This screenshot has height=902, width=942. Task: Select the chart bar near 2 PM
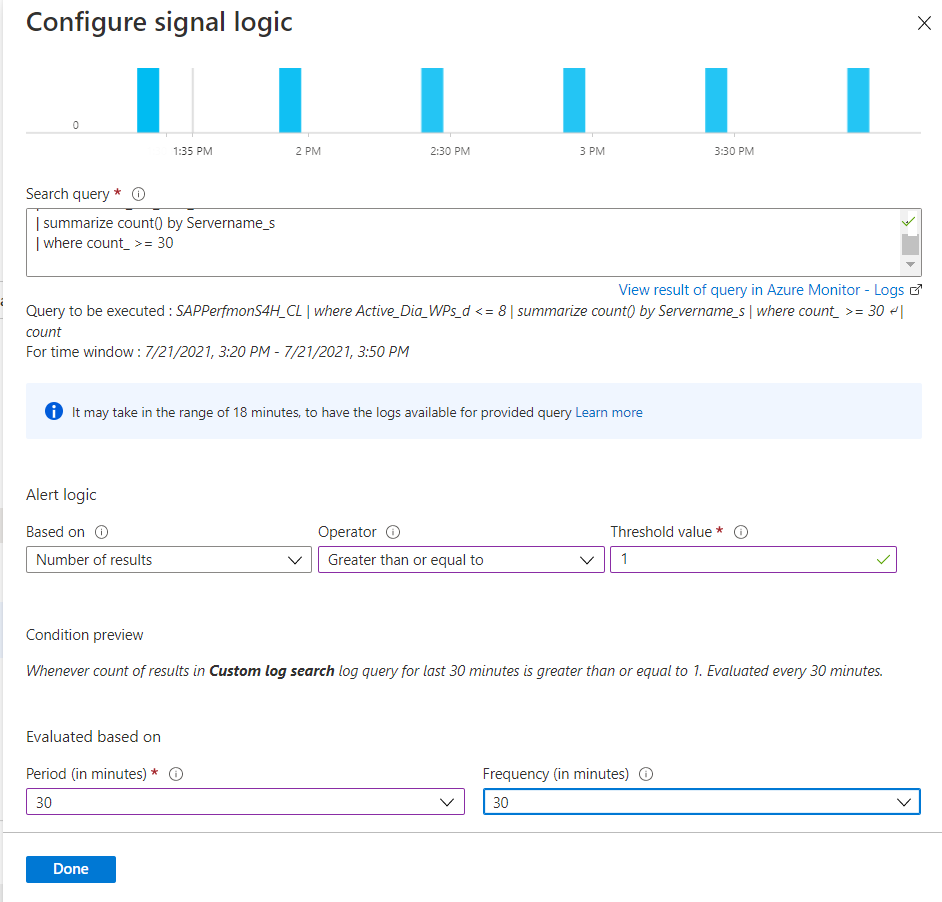(x=290, y=100)
